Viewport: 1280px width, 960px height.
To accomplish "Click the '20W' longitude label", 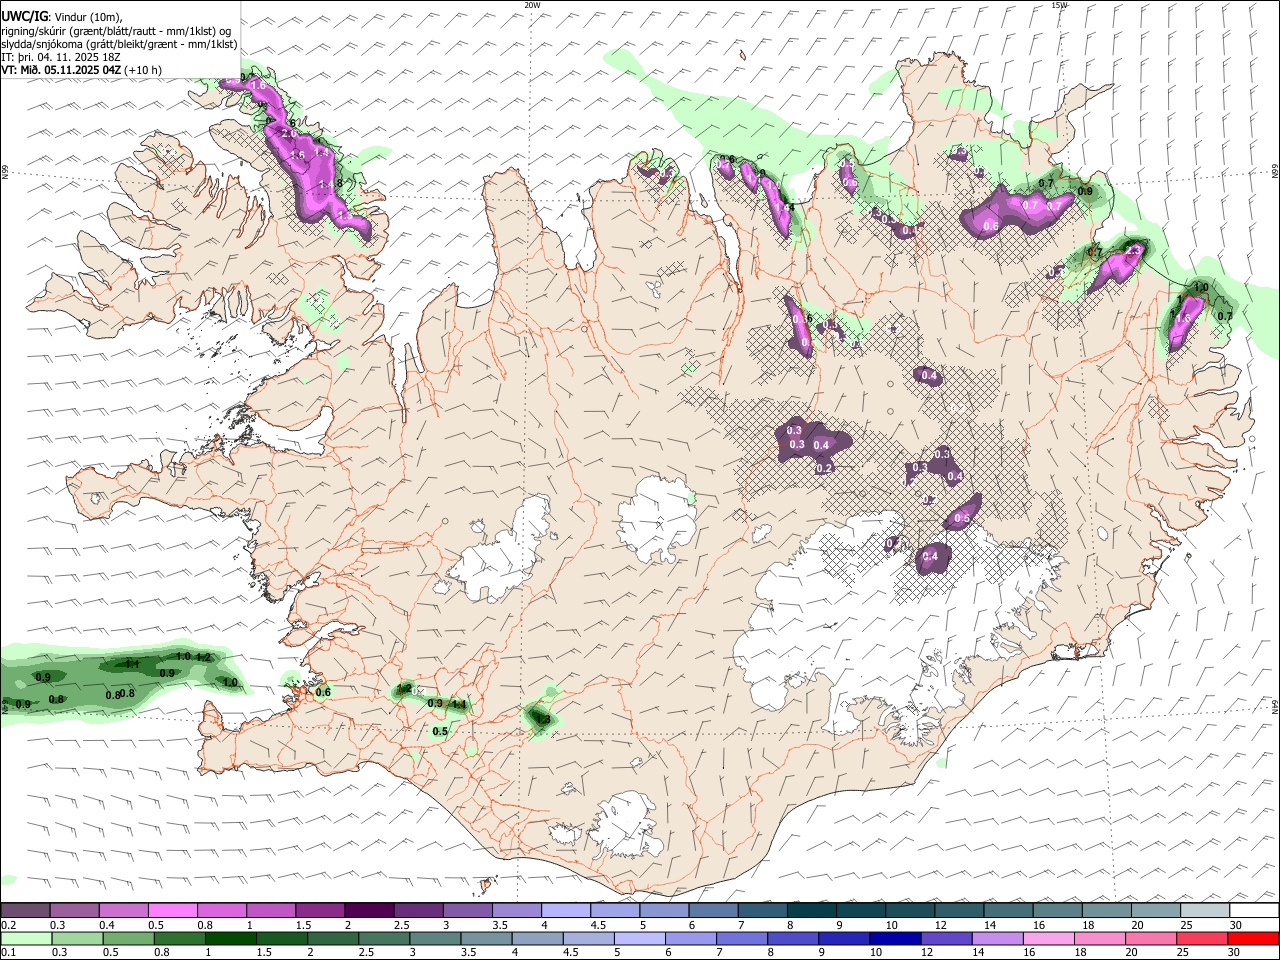I will pyautogui.click(x=532, y=5).
